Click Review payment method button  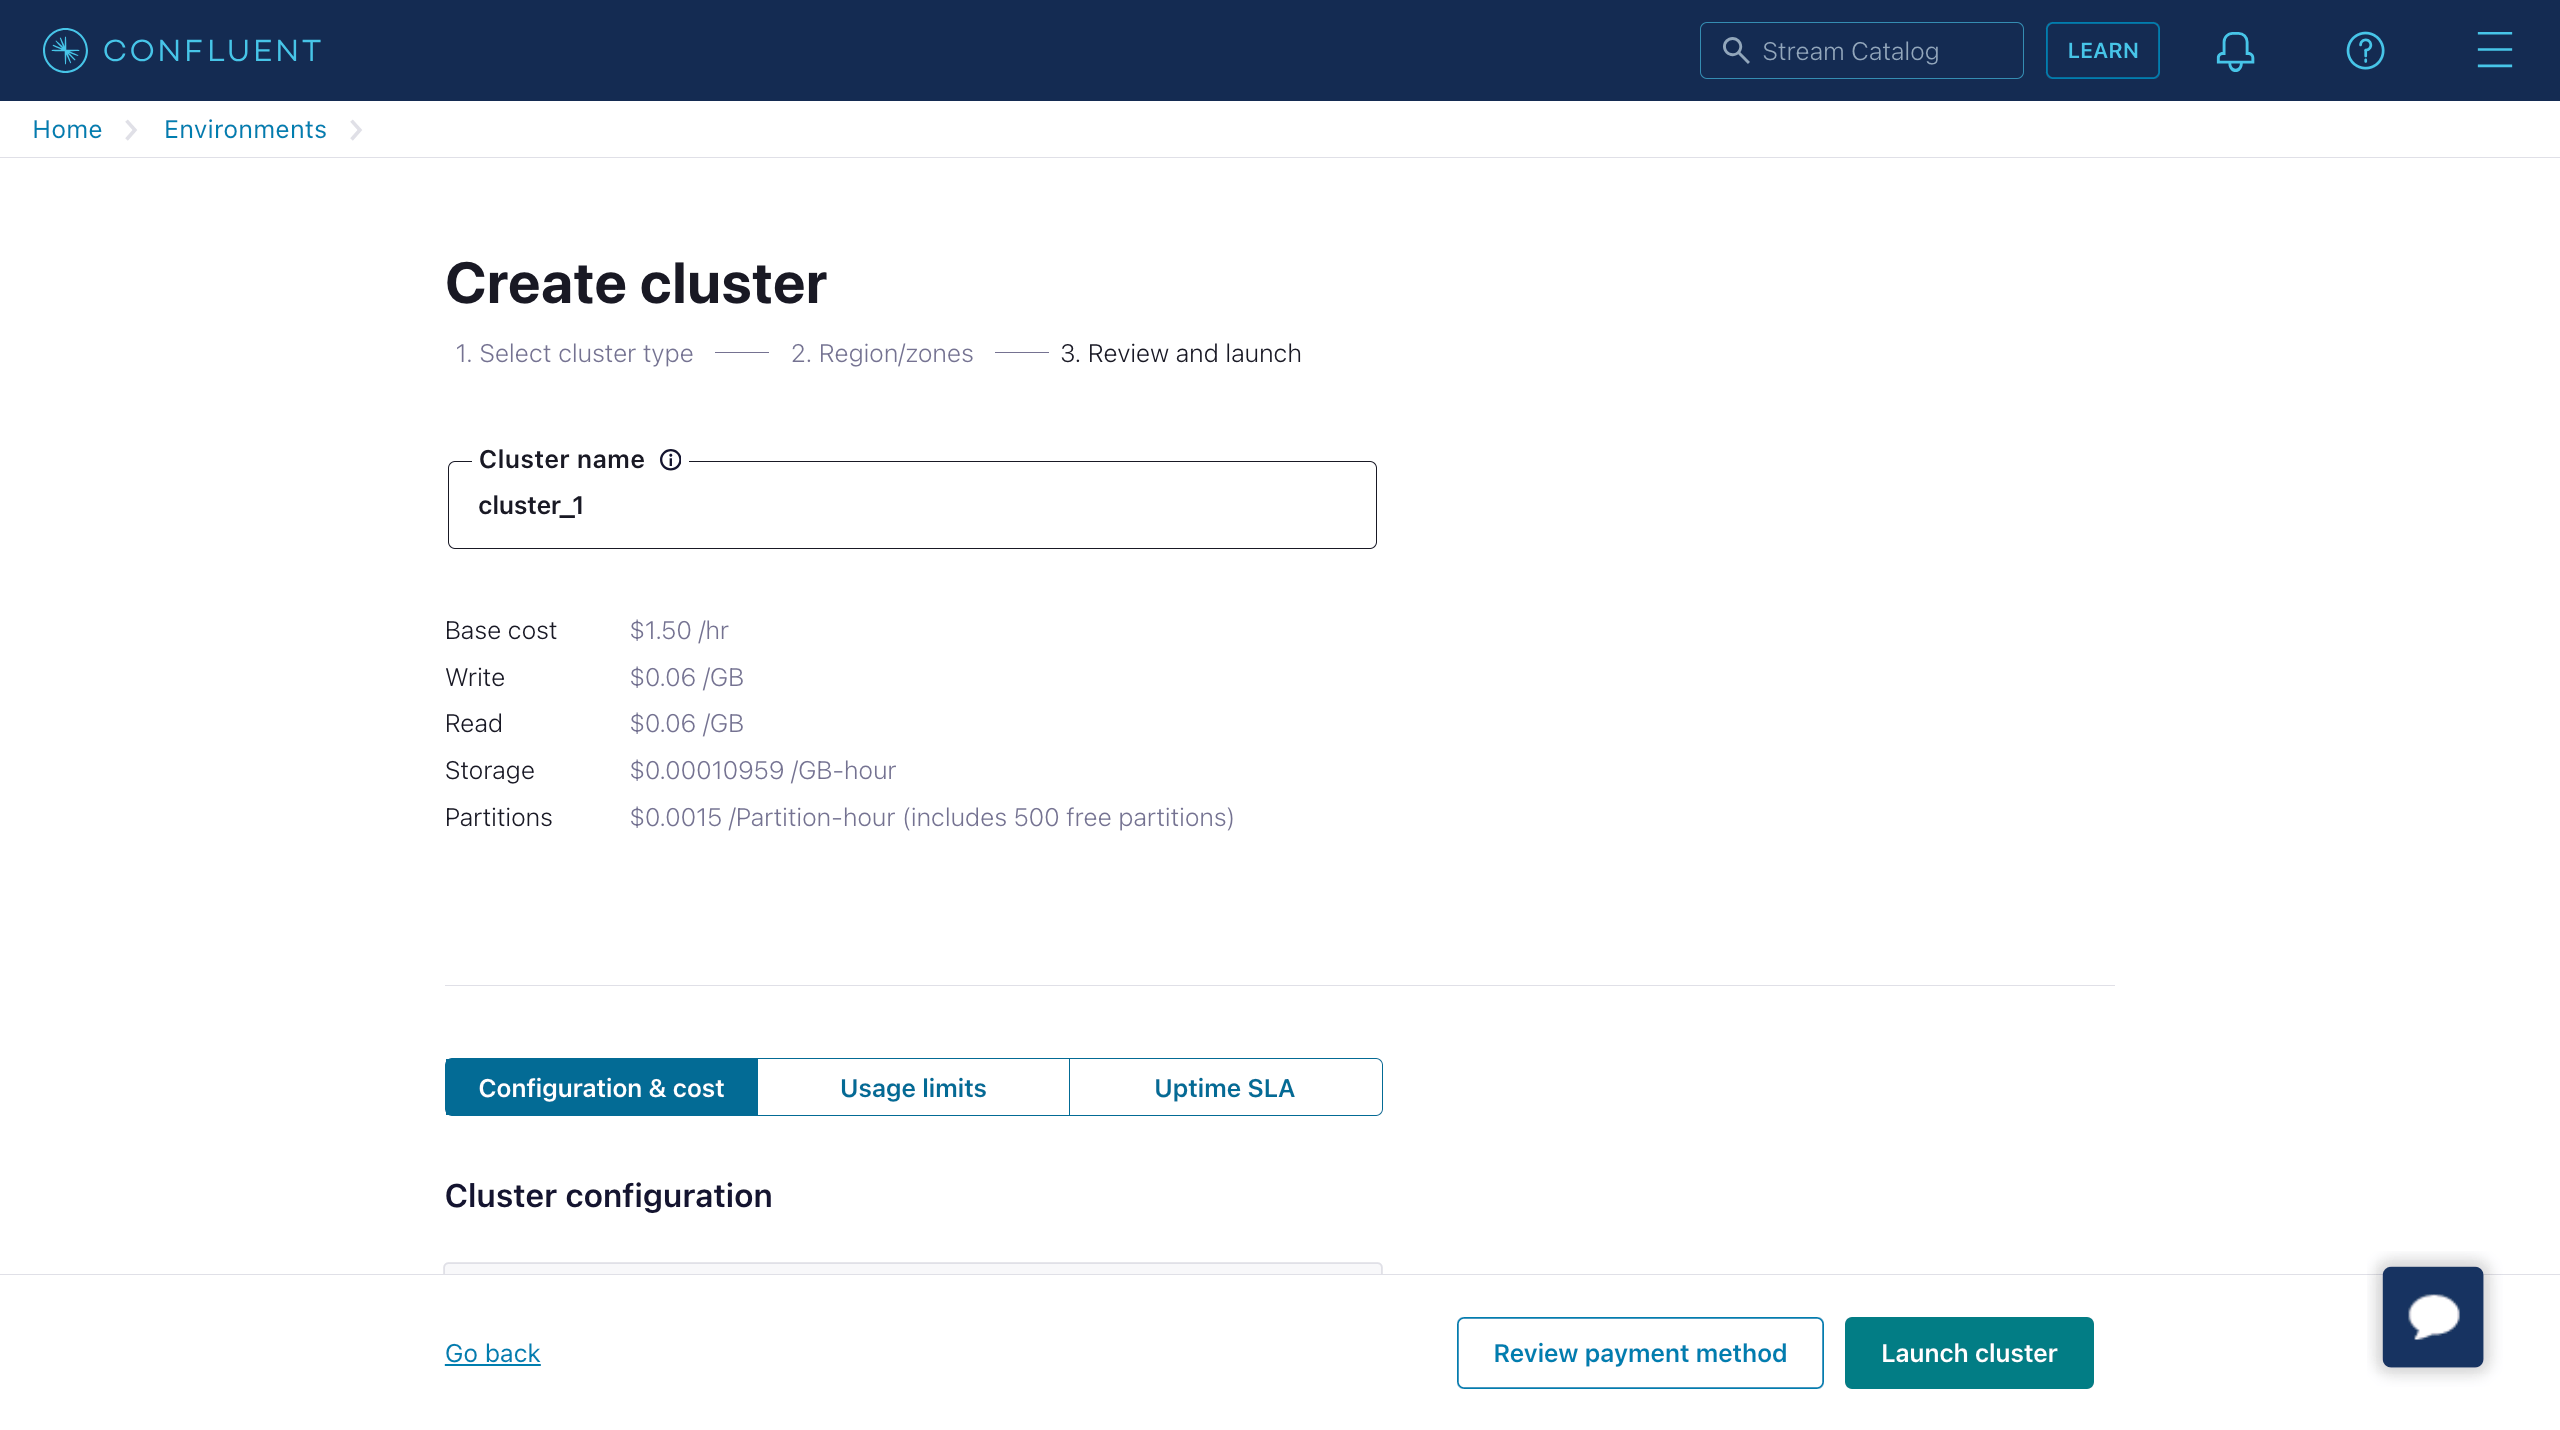point(1640,1352)
